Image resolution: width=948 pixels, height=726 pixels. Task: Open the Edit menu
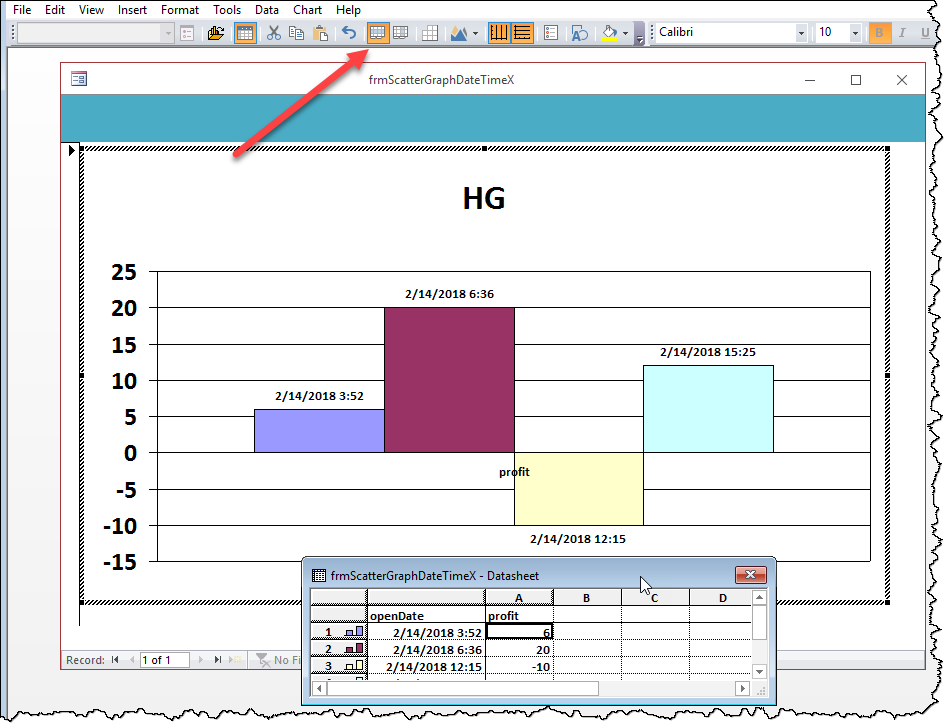tap(55, 10)
